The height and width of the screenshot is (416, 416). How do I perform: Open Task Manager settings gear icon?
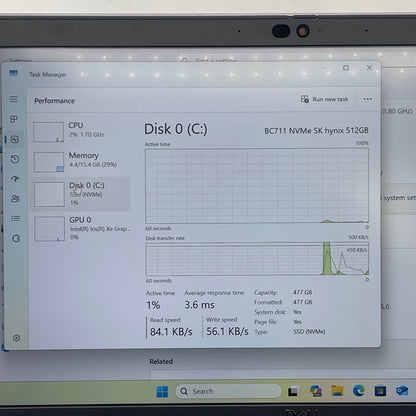tap(16, 338)
